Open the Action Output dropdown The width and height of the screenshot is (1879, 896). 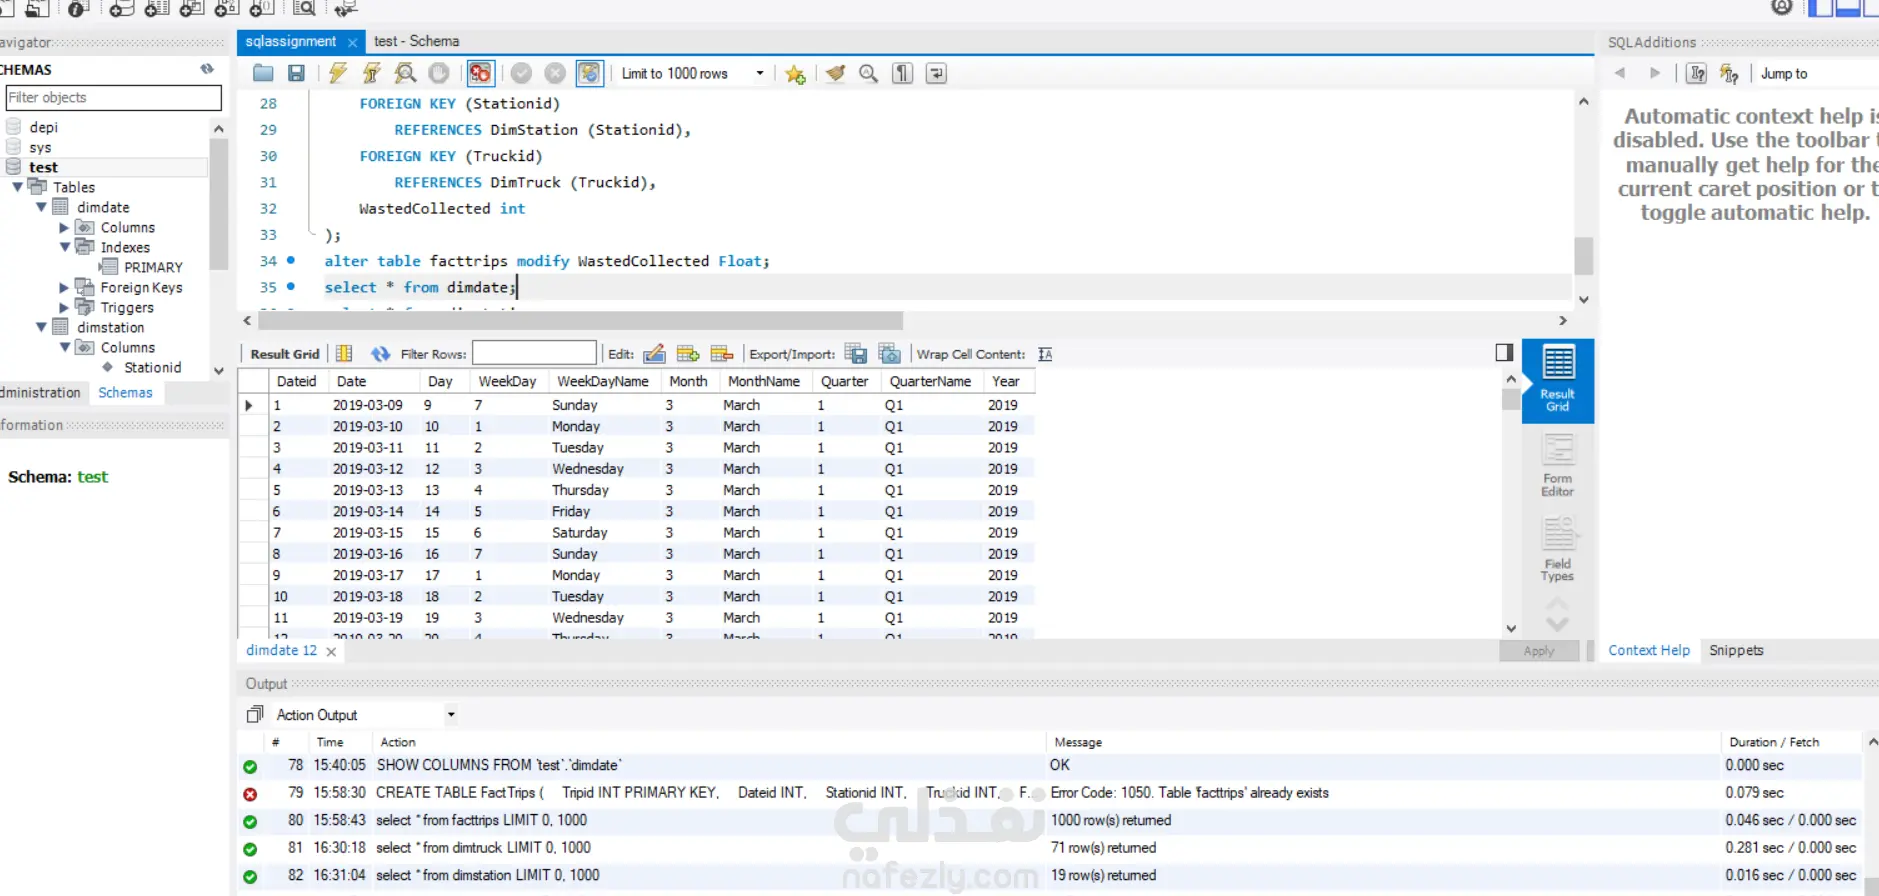click(451, 715)
